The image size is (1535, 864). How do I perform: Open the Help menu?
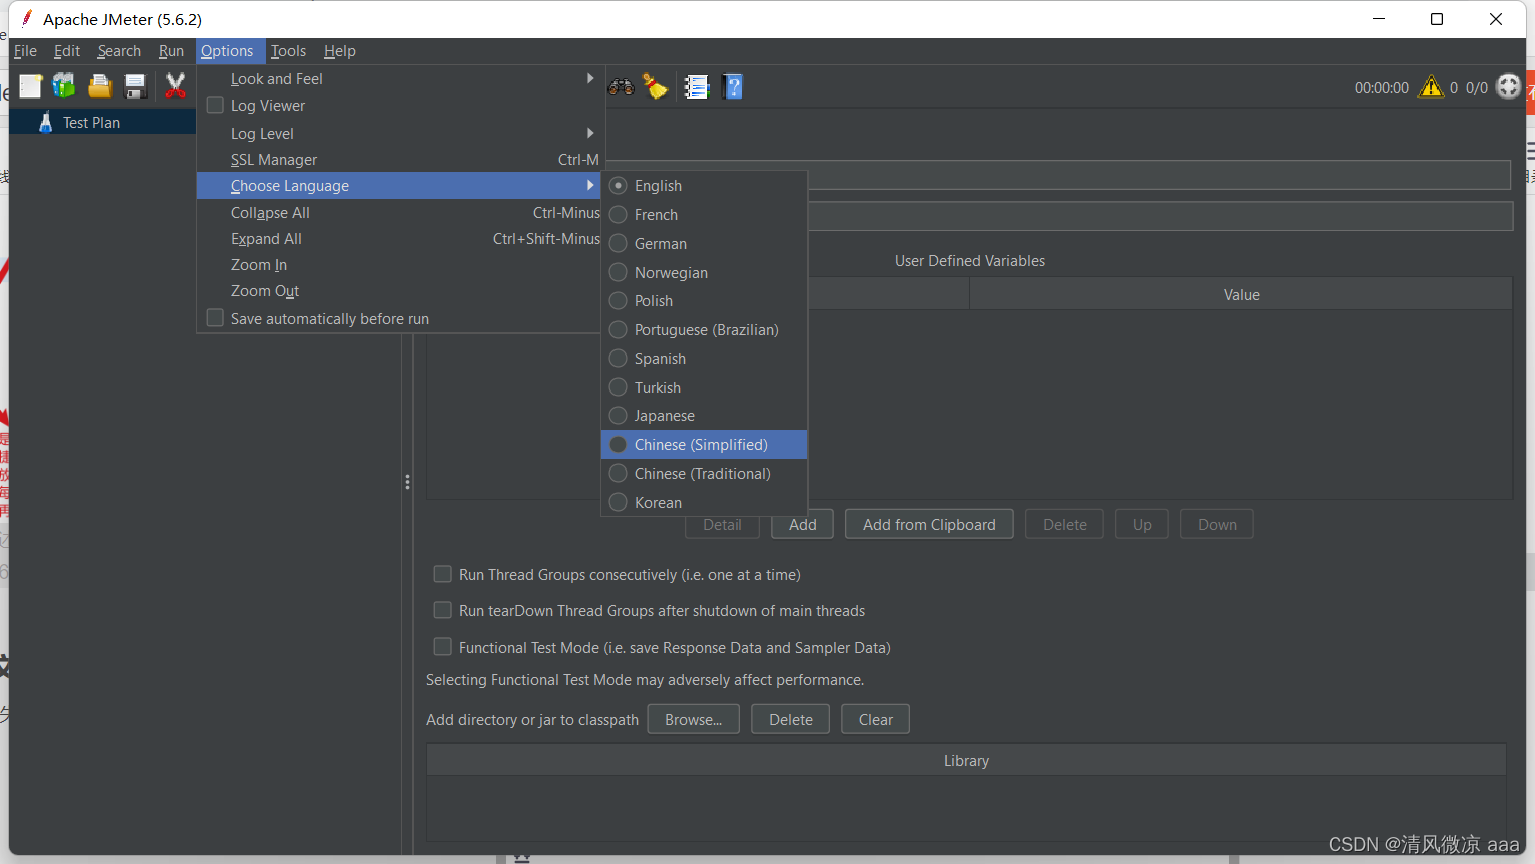[339, 51]
